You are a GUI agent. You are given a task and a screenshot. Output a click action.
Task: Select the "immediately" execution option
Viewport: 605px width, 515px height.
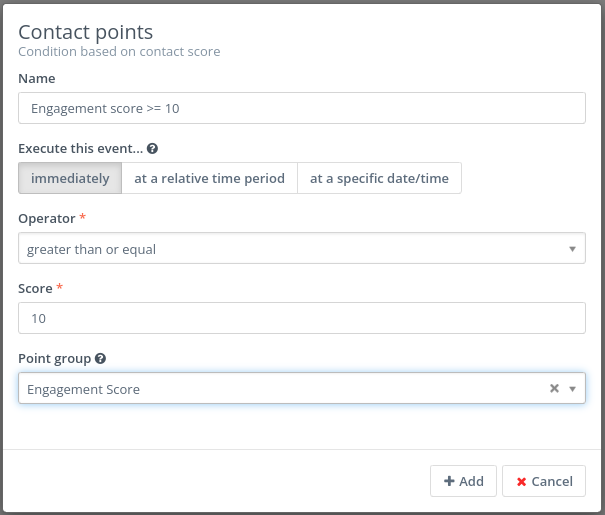click(x=70, y=178)
